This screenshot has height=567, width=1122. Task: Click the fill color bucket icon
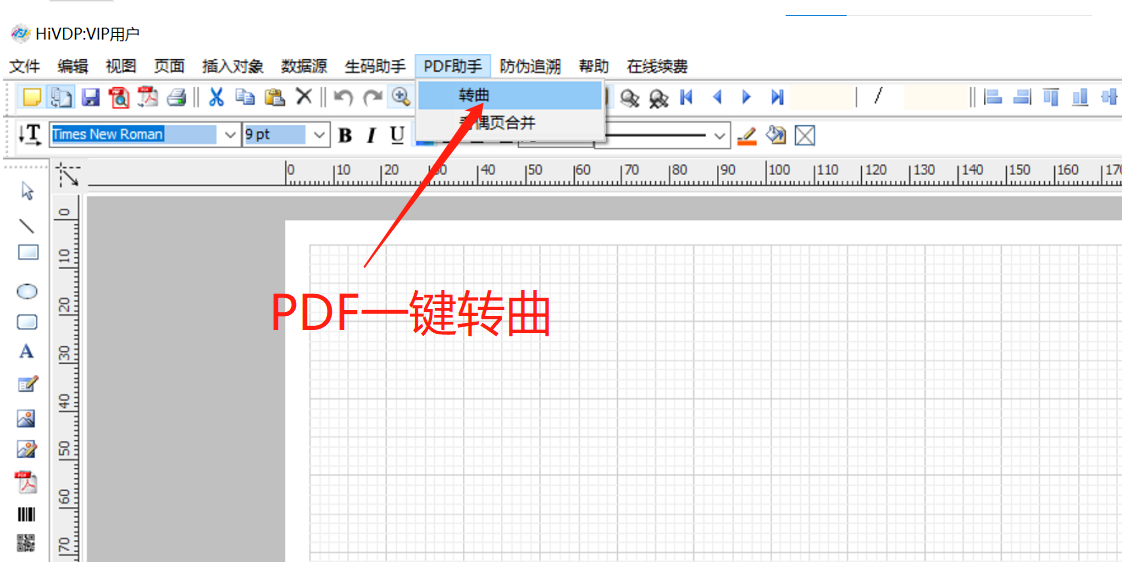[776, 135]
